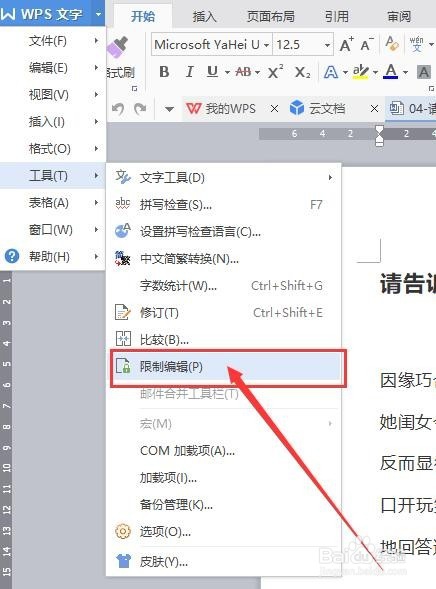Expand highlight color dropdown arrow
The height and width of the screenshot is (589, 436).
tap(375, 72)
